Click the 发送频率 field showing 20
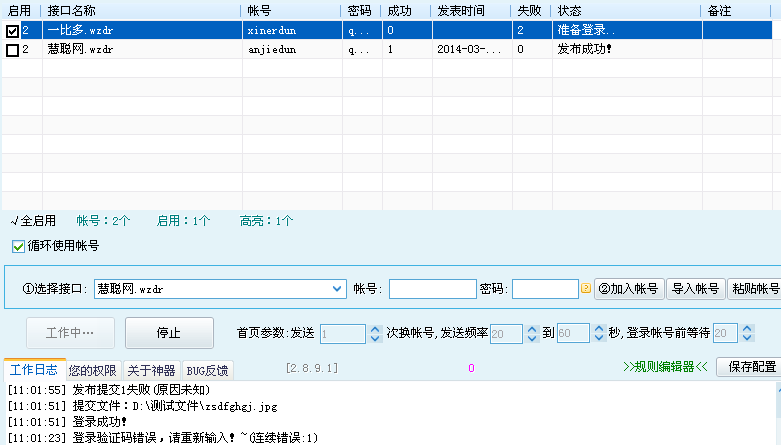Image resolution: width=781 pixels, height=445 pixels. (506, 334)
